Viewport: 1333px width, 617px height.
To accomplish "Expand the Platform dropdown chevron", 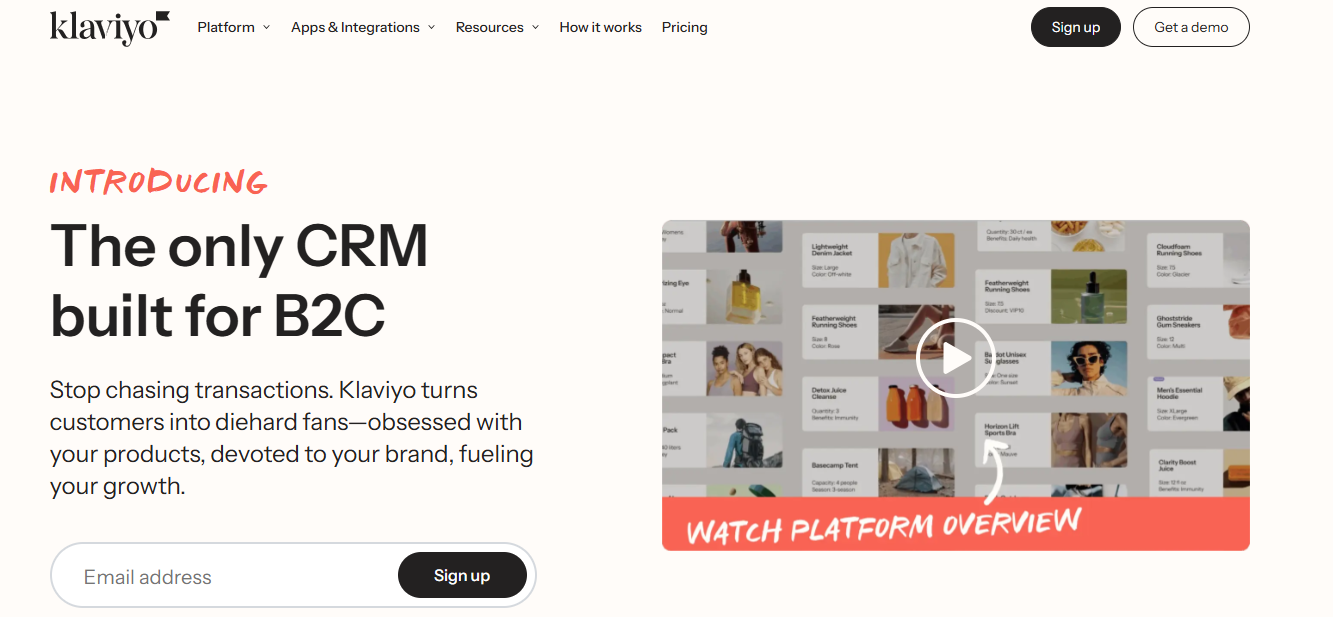I will pyautogui.click(x=266, y=27).
